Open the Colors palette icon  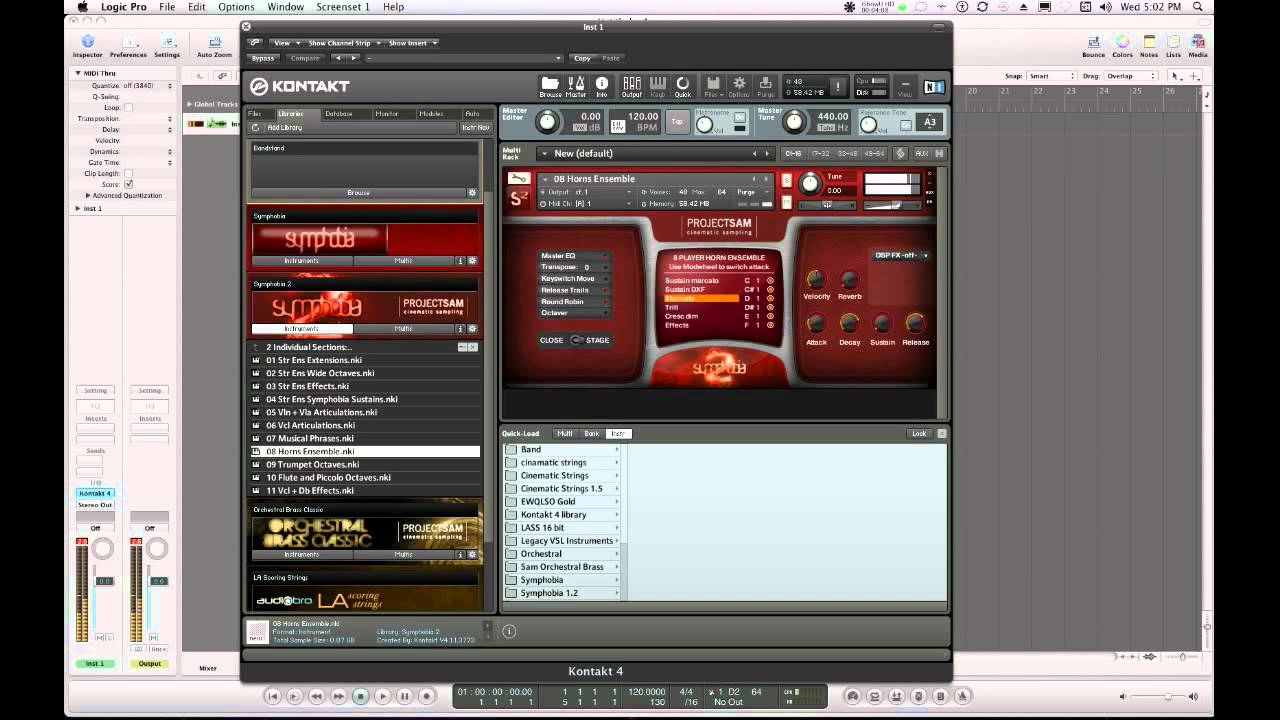coord(1123,46)
